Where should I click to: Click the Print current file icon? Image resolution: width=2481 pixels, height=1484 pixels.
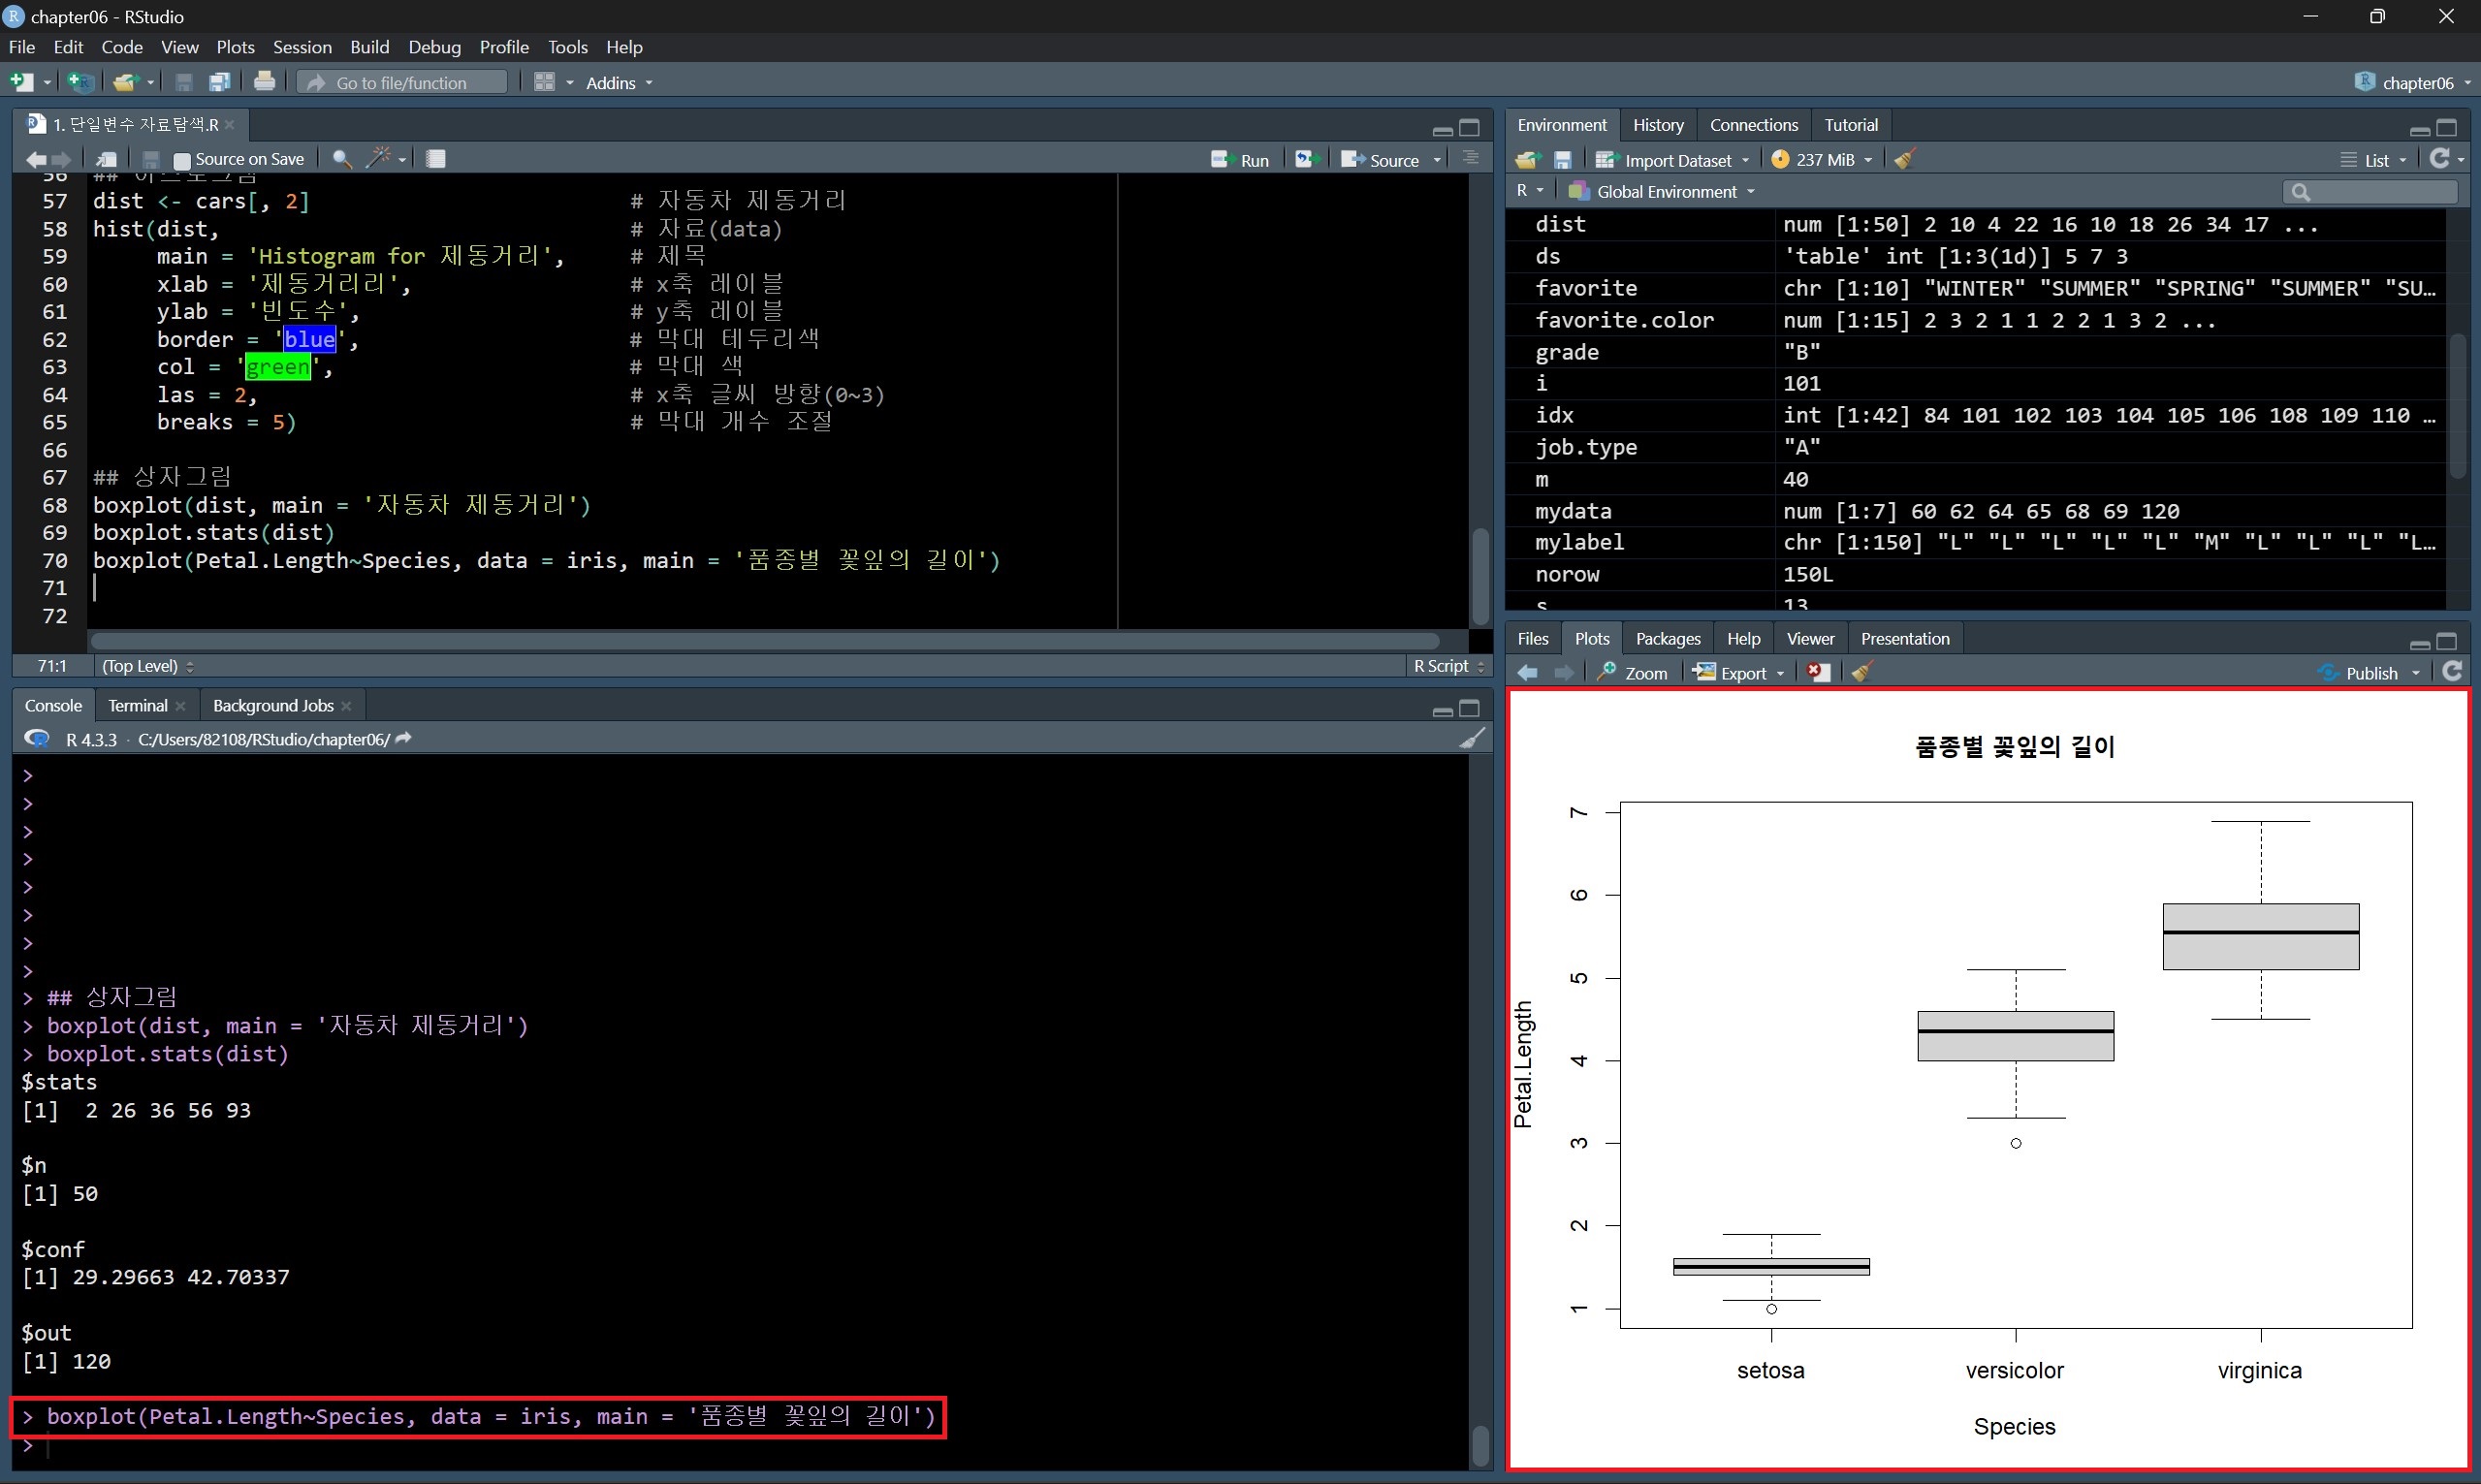click(264, 82)
